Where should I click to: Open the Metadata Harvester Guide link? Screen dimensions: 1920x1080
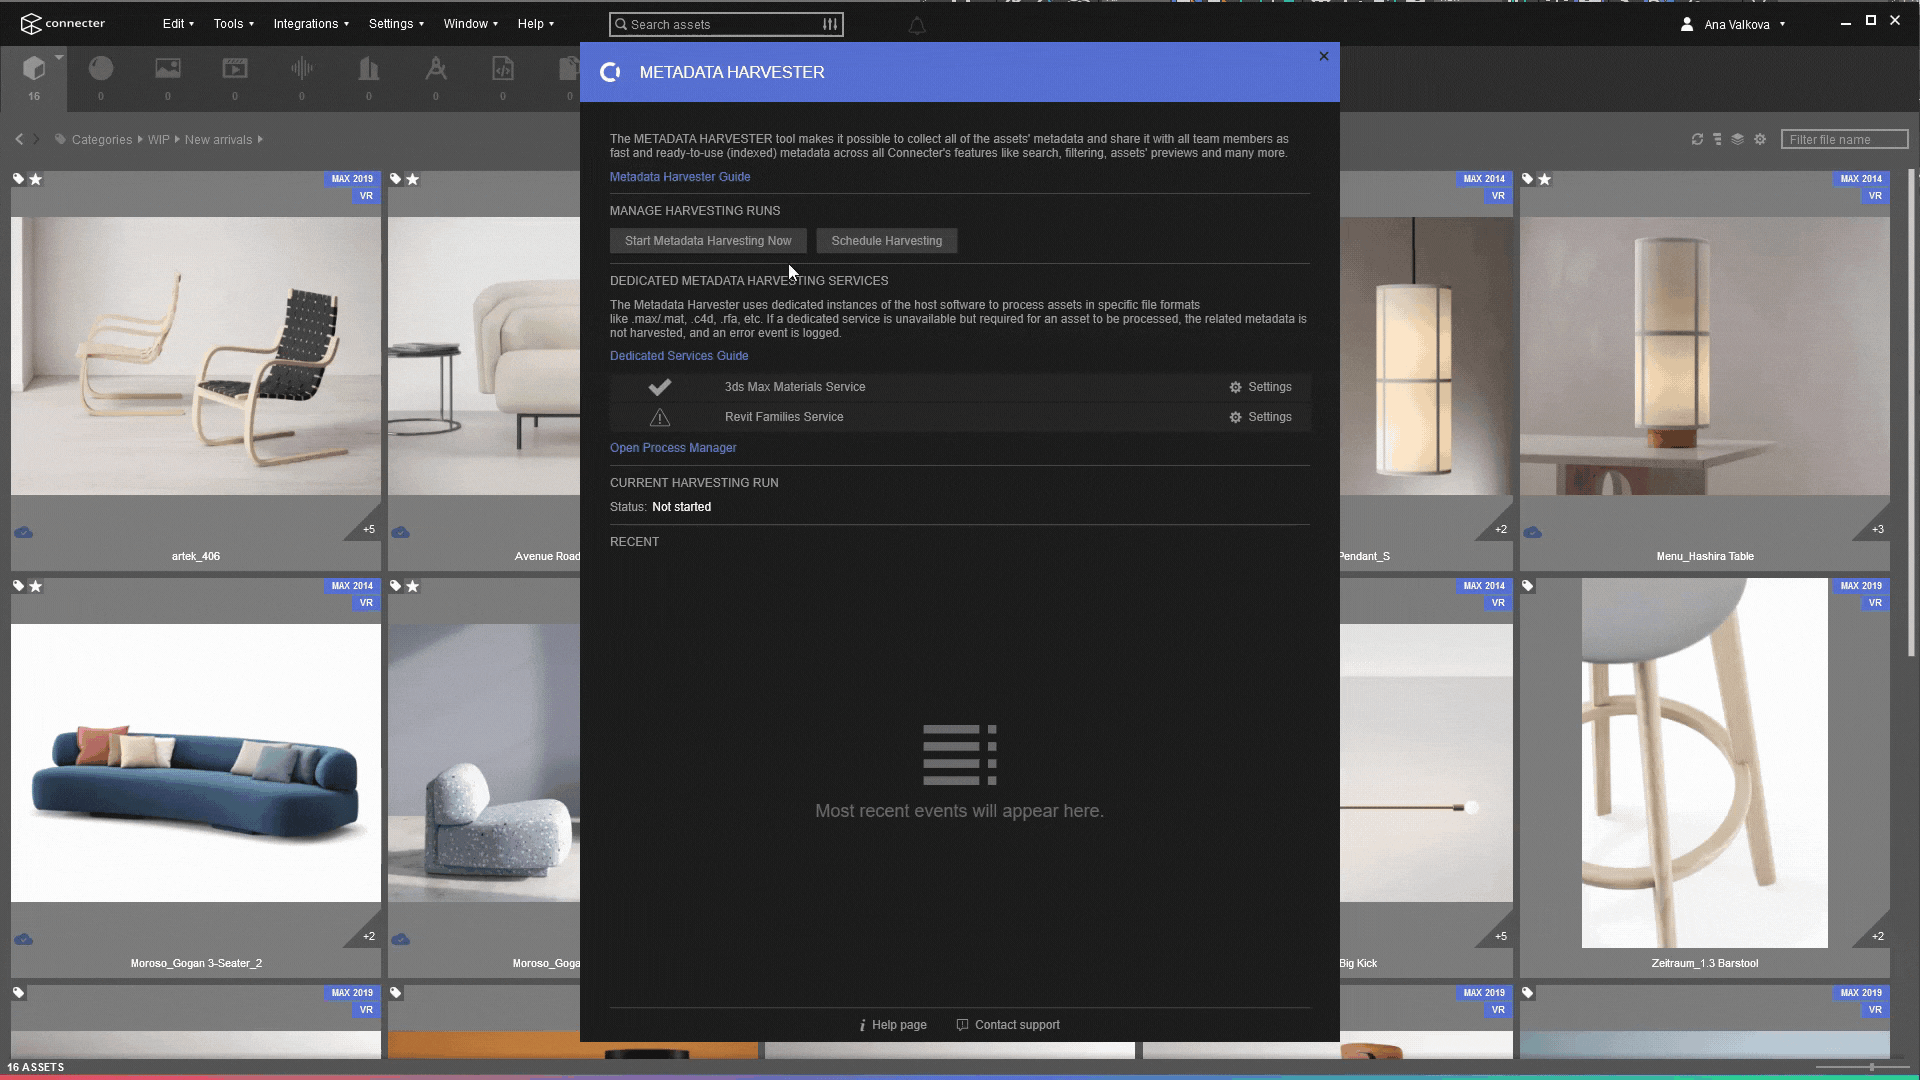pos(680,177)
